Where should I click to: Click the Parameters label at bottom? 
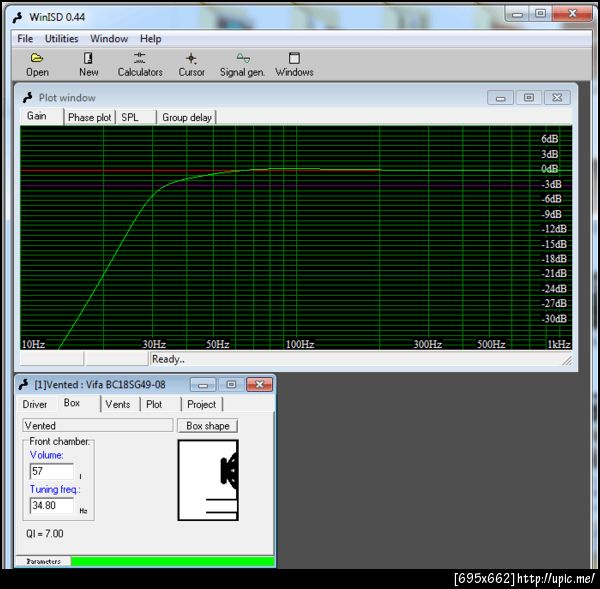pyautogui.click(x=43, y=561)
